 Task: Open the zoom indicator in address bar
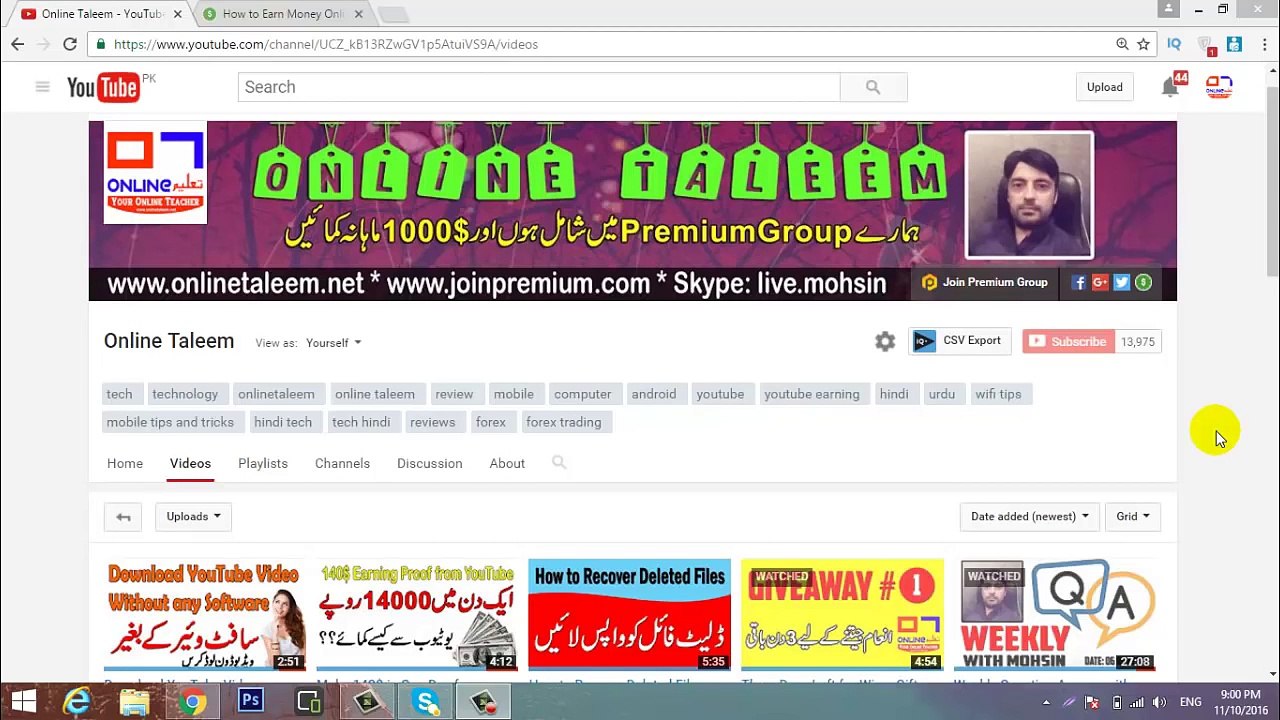click(1122, 44)
